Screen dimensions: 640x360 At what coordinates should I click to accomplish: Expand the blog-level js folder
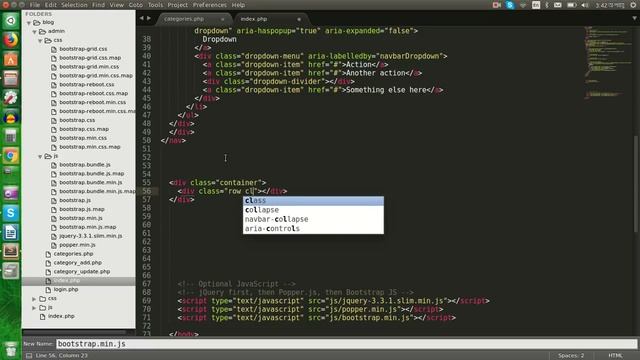[35, 308]
